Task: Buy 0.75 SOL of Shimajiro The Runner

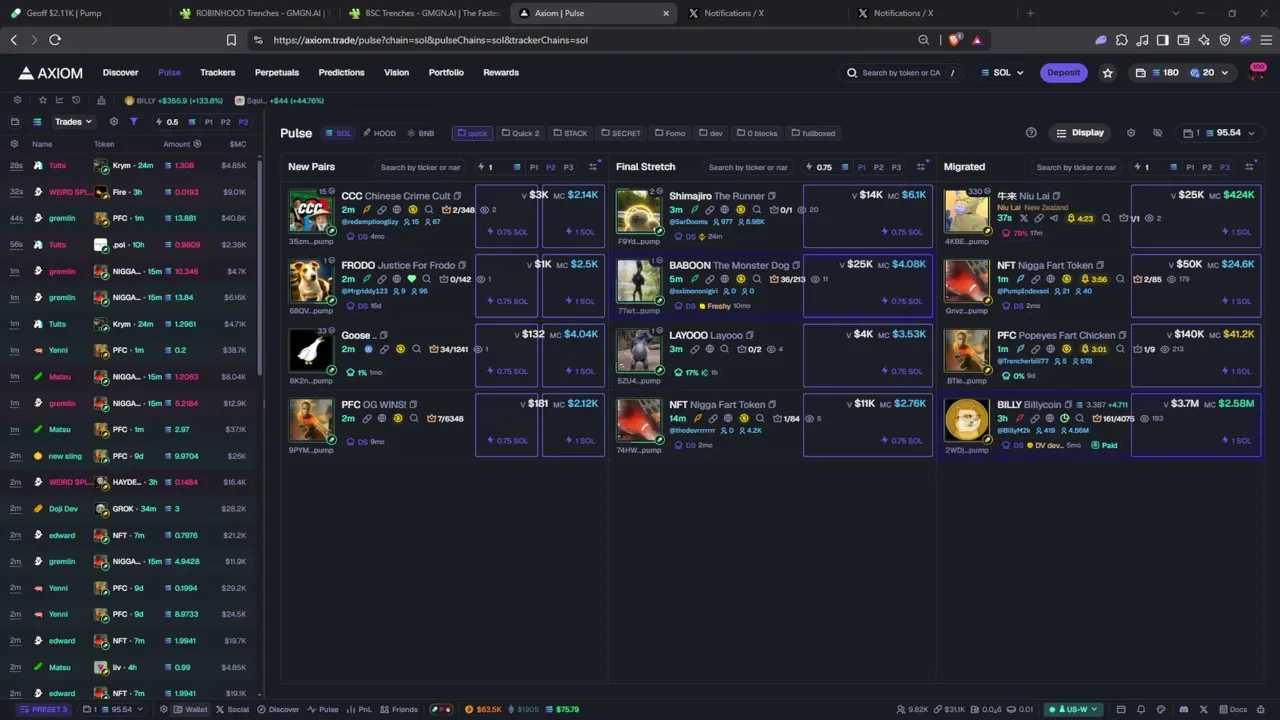Action: (867, 216)
